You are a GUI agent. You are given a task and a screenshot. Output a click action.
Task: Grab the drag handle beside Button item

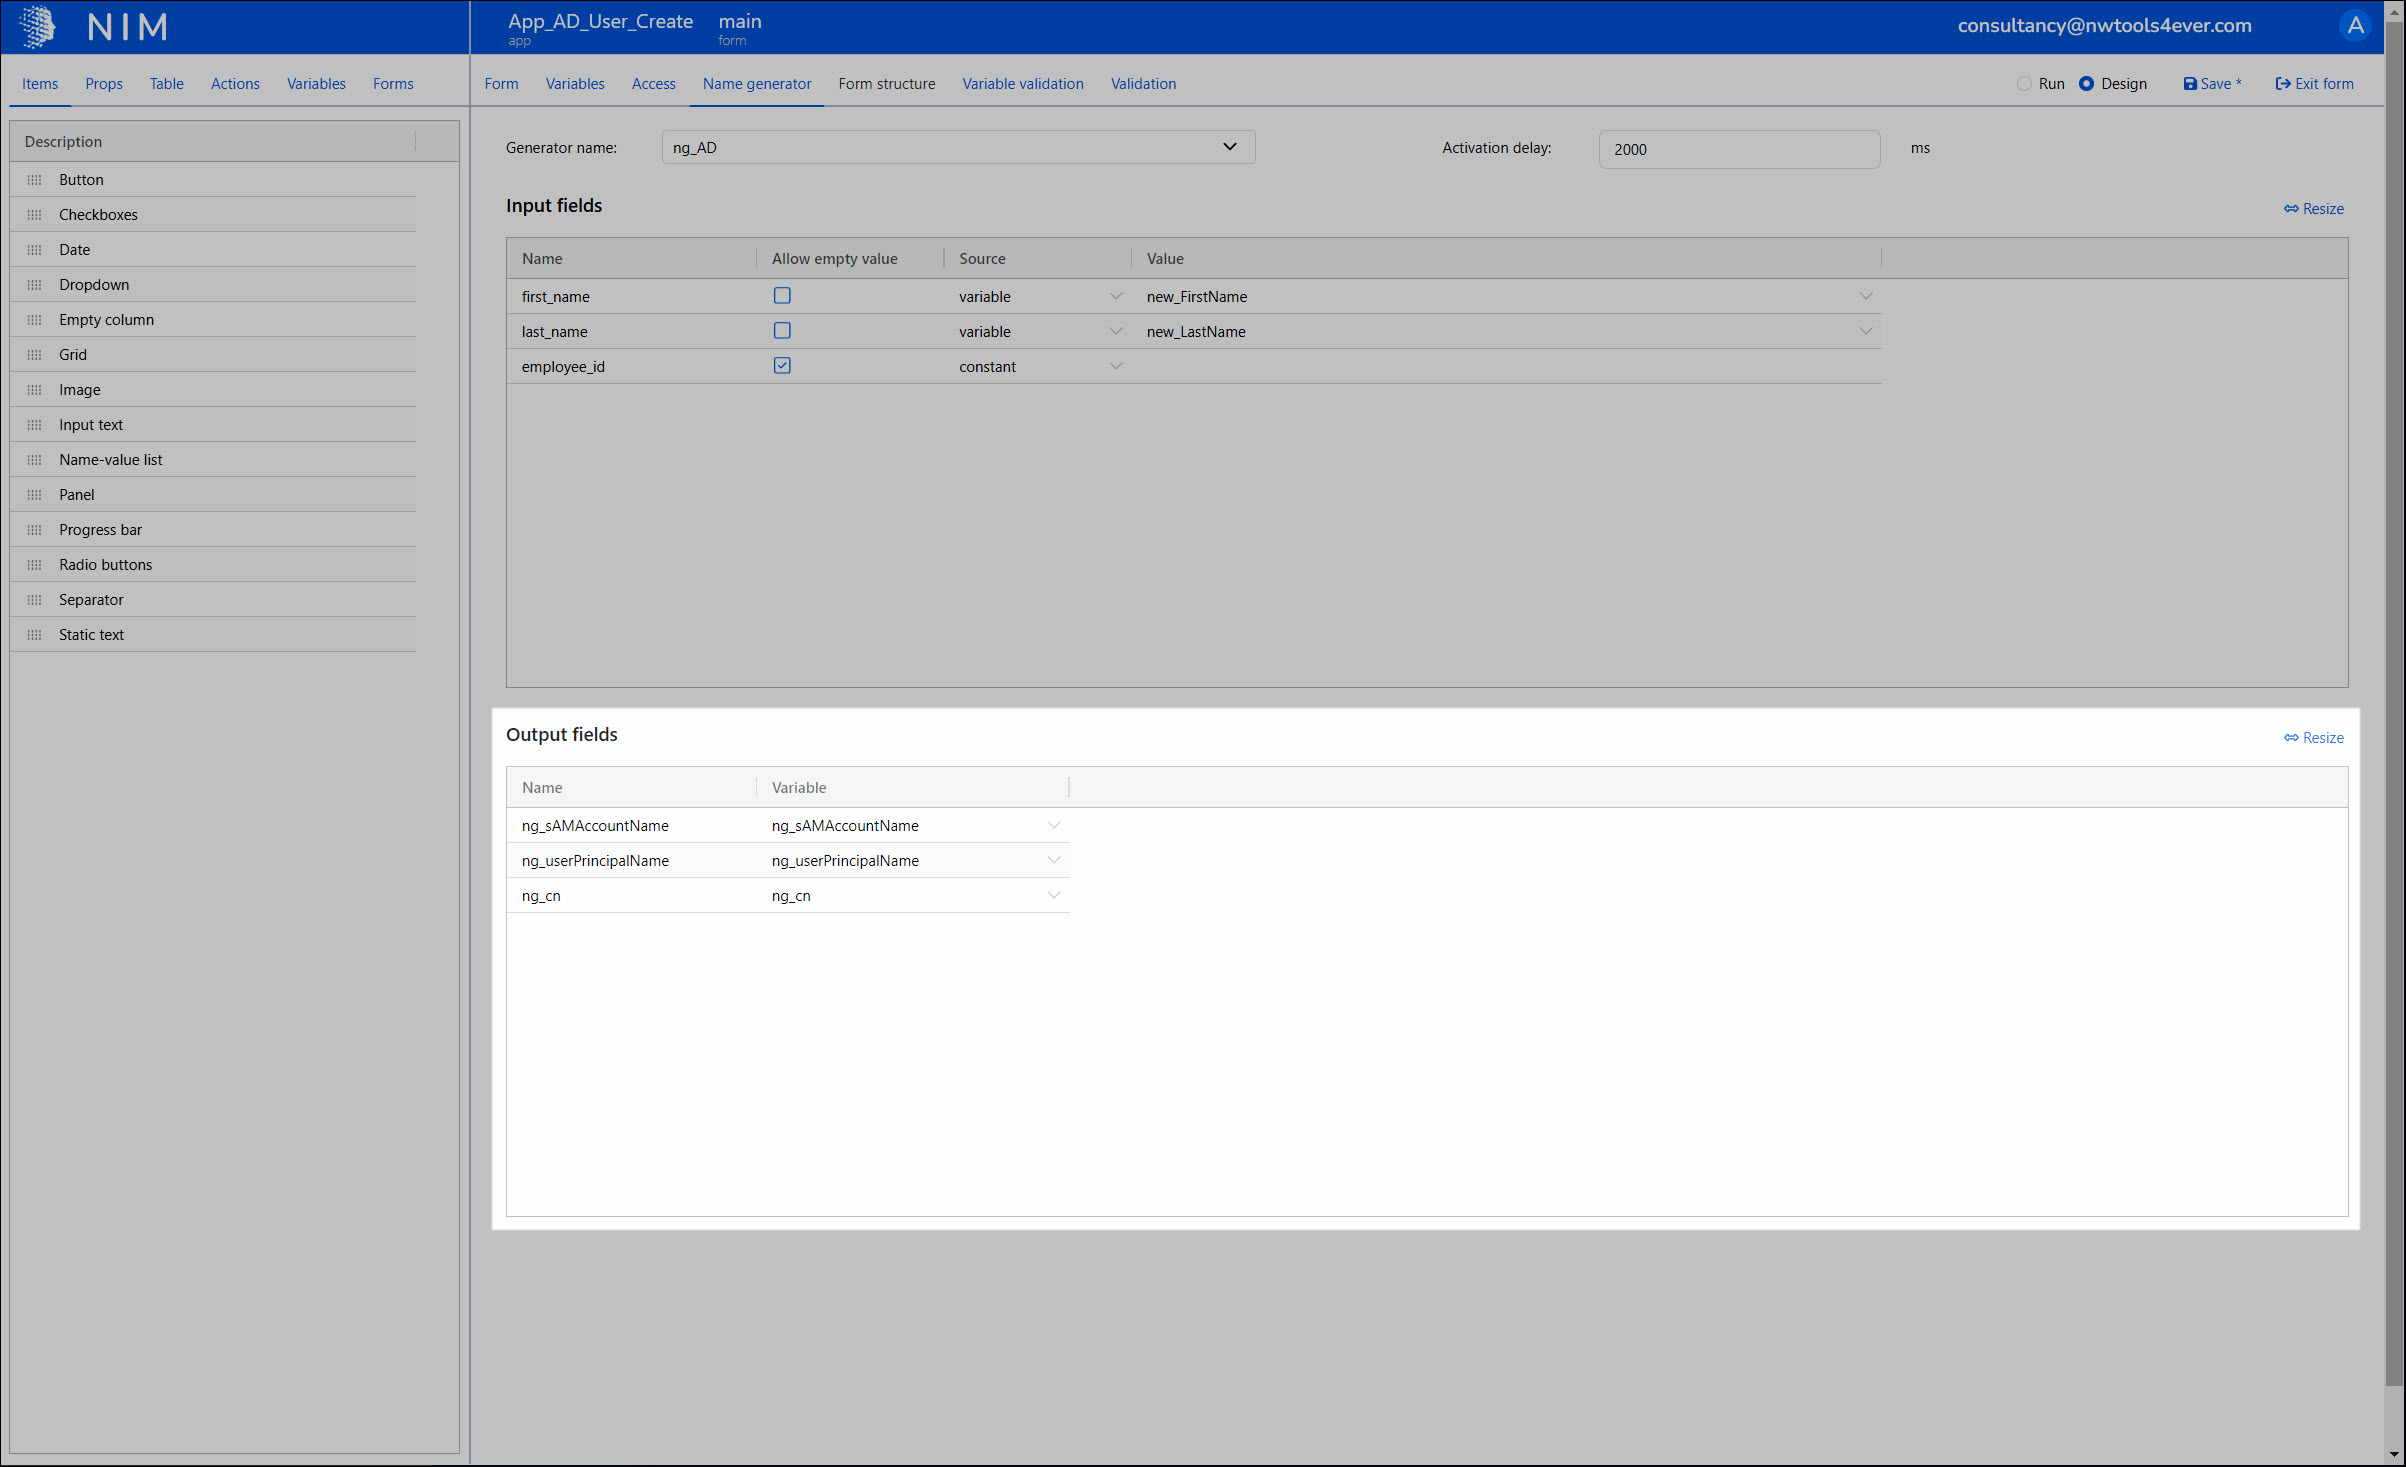35,180
